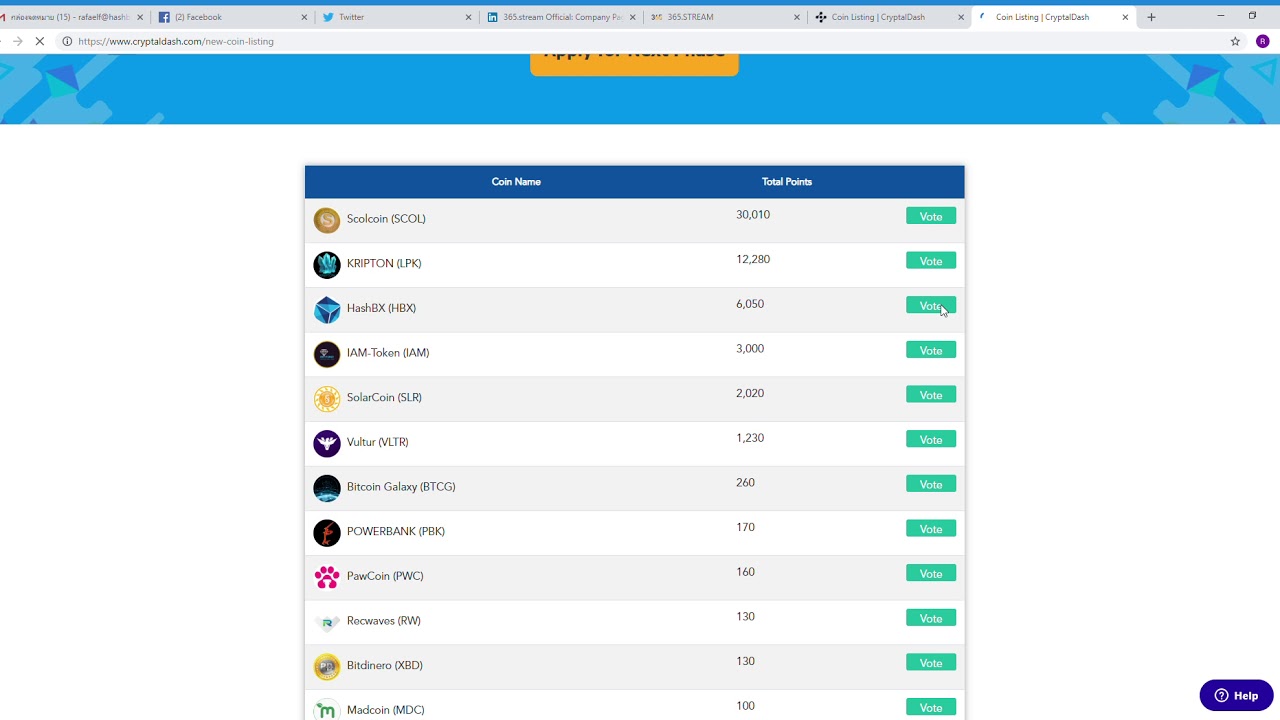1280x720 pixels.
Task: Close the Twitter tab
Action: tap(468, 17)
